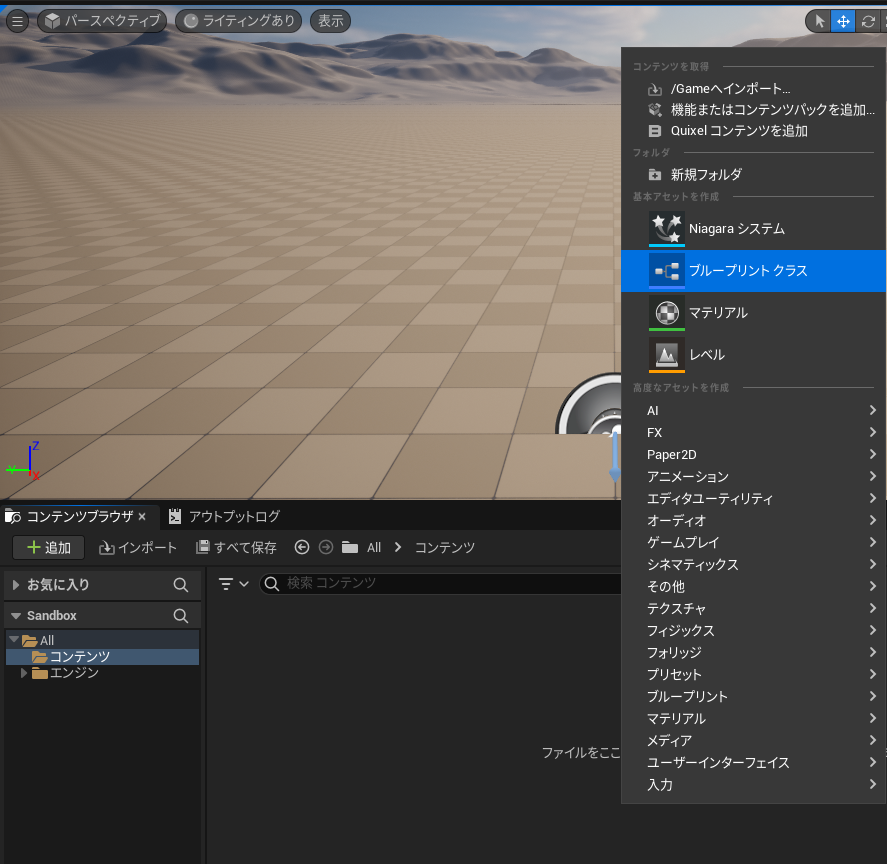
Task: Click the 検索 コンテンツ search field
Action: click(x=440, y=583)
